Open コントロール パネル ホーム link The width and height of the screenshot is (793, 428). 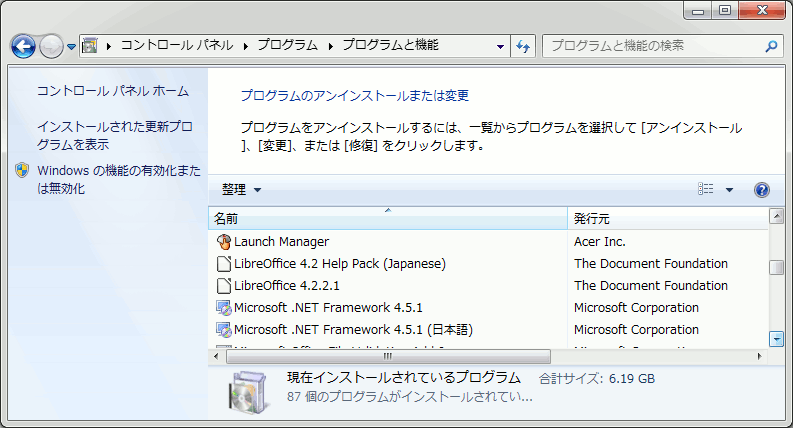(x=112, y=91)
